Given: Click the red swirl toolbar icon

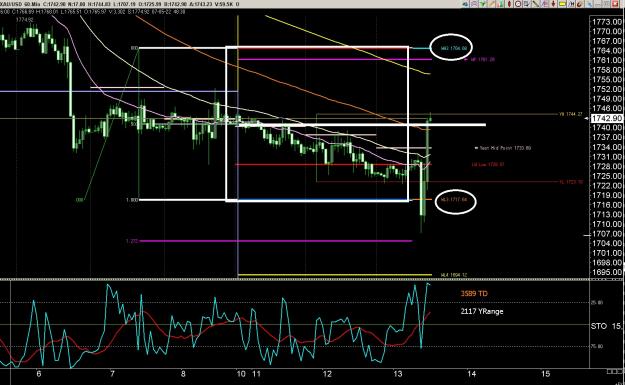Looking at the screenshot, I should (x=579, y=4).
